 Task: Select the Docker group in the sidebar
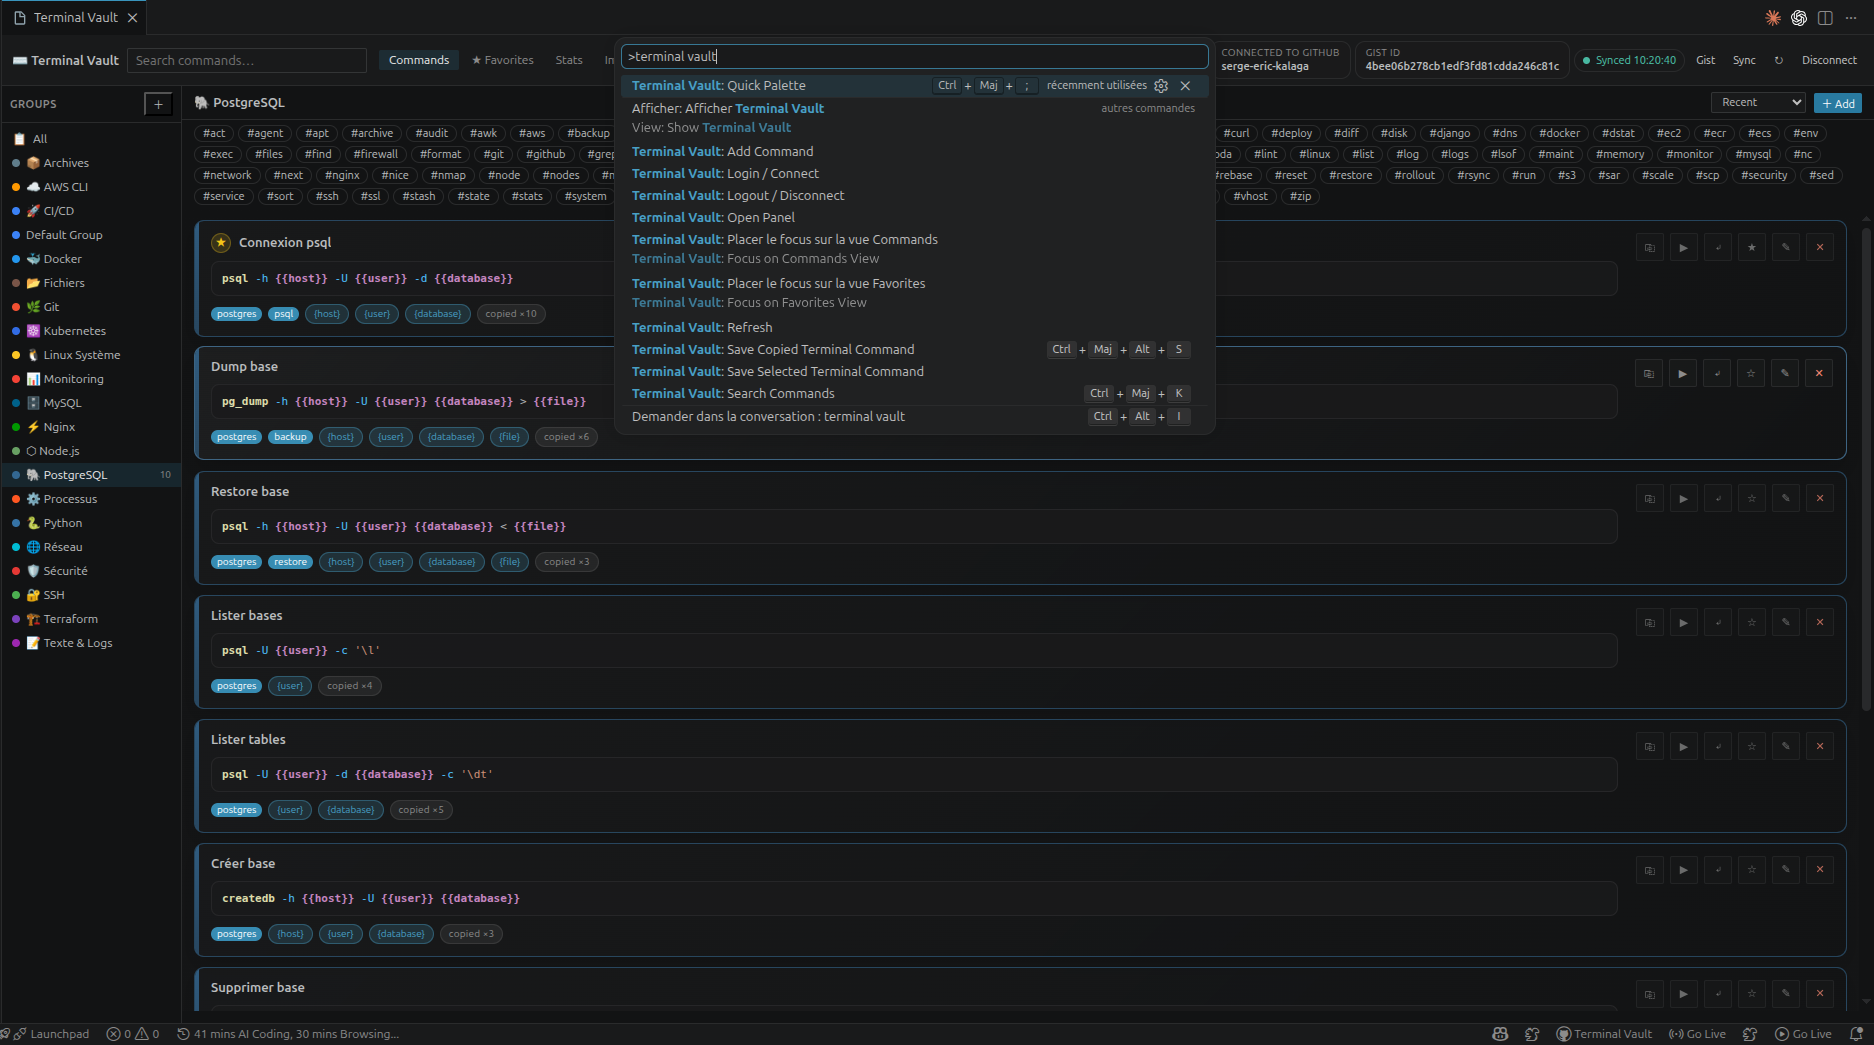pyautogui.click(x=91, y=259)
